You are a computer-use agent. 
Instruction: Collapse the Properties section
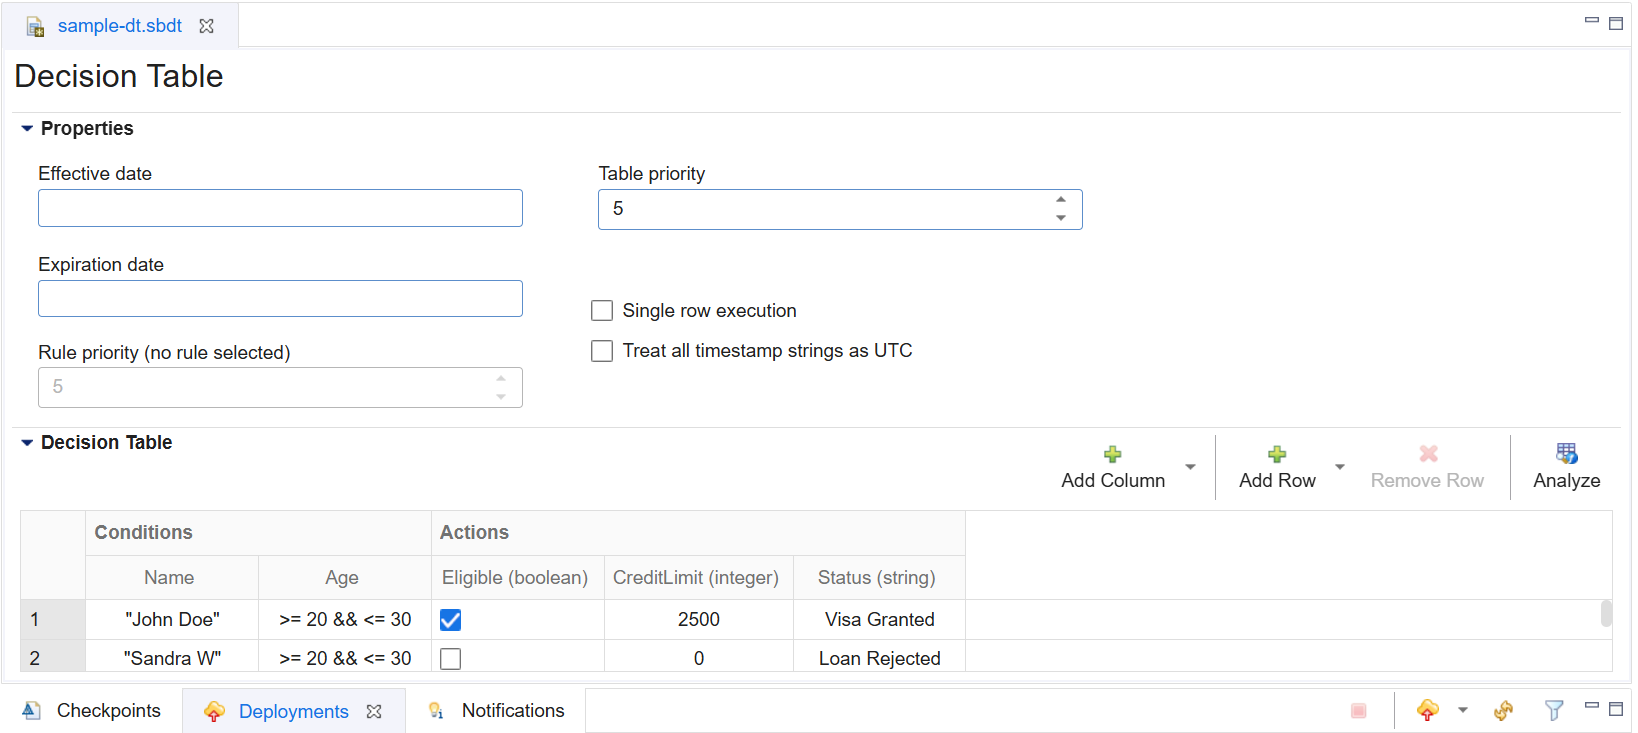[27, 129]
